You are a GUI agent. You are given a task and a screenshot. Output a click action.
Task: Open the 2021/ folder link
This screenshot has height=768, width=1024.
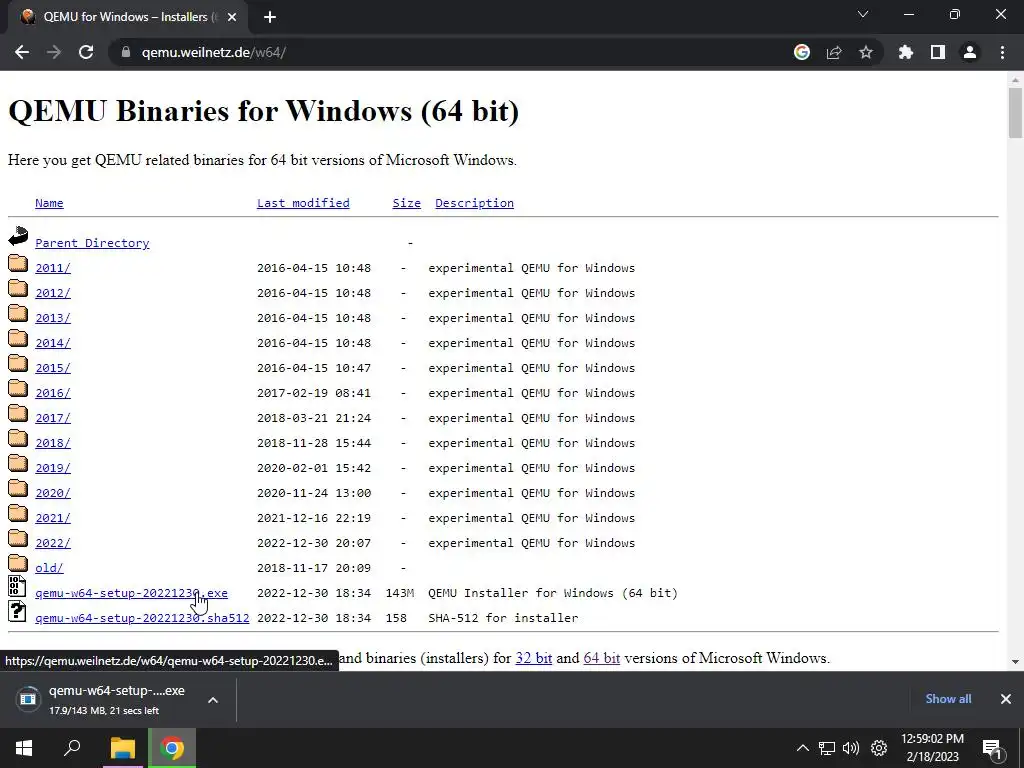[x=53, y=518]
